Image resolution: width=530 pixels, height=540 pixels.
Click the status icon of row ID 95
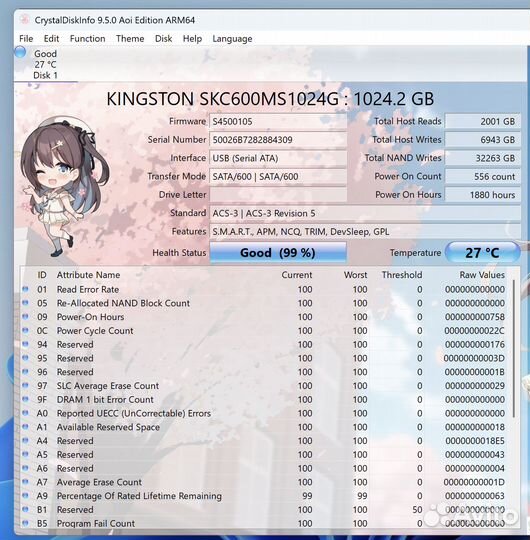pos(25,358)
